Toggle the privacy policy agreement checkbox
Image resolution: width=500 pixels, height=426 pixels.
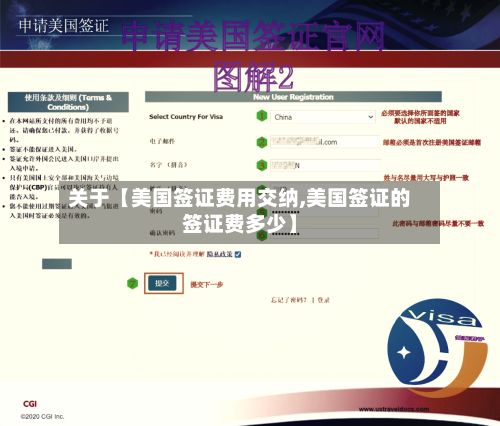[238, 254]
